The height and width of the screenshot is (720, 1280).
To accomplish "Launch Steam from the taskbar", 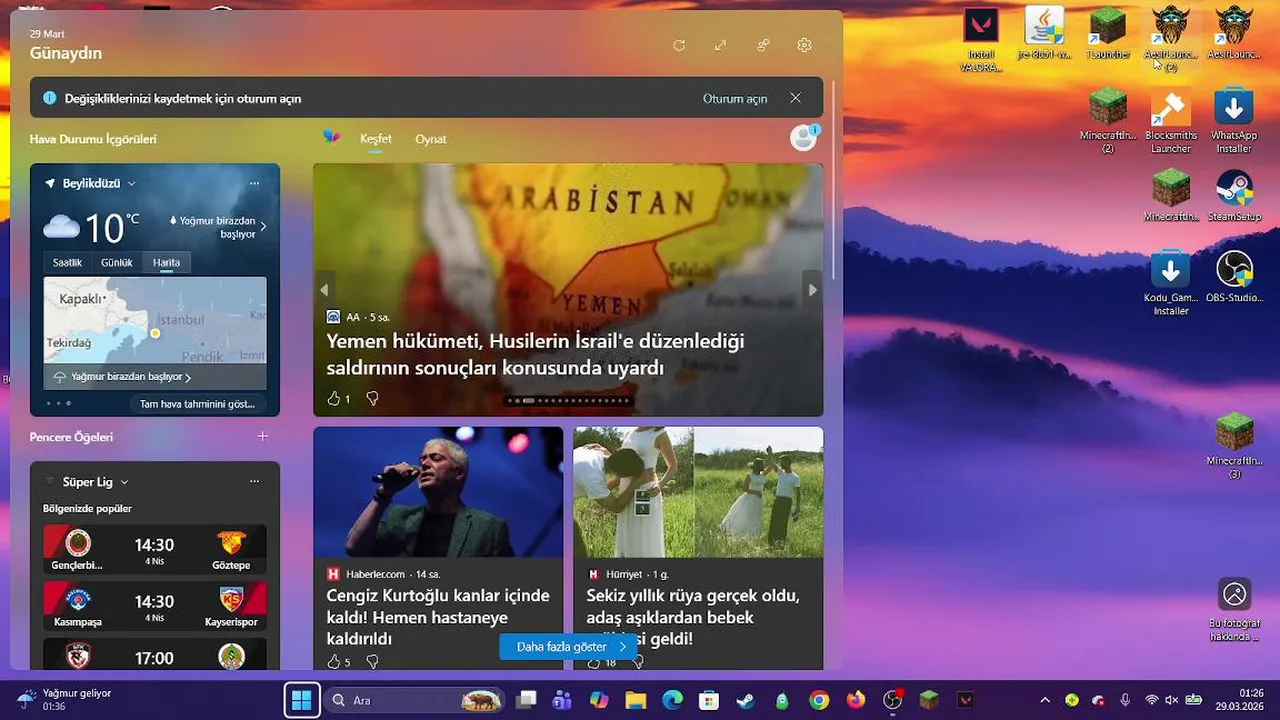I will tap(746, 700).
